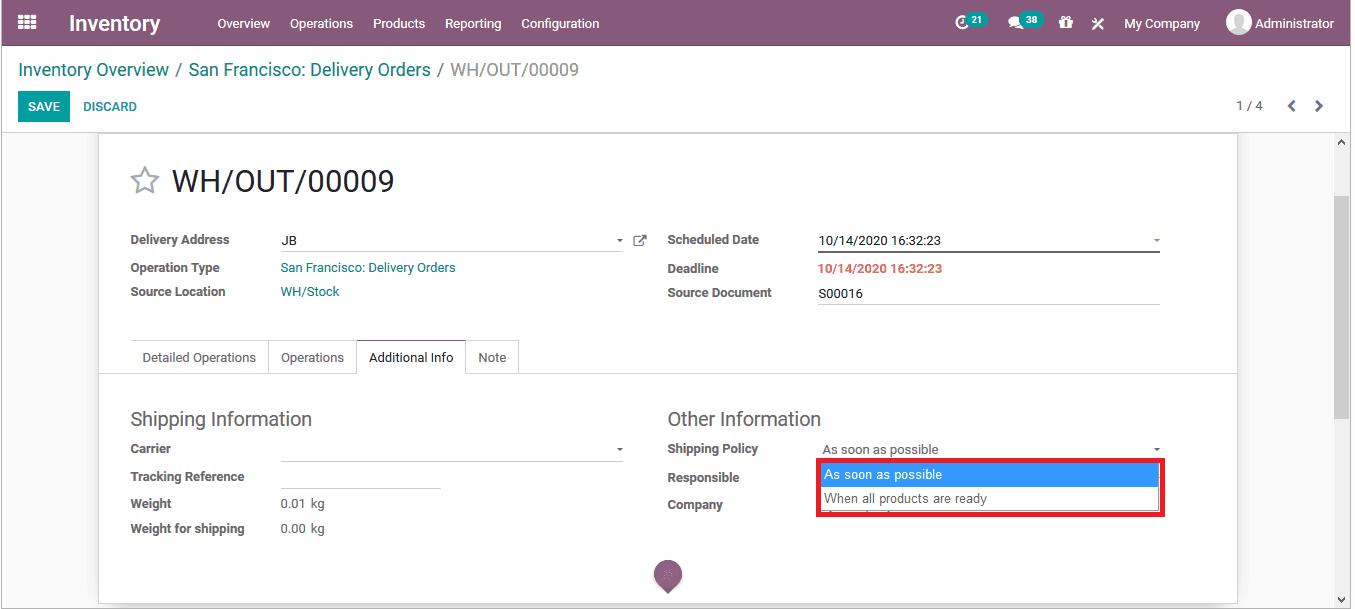
Task: Switch to the Note tab
Action: point(492,357)
